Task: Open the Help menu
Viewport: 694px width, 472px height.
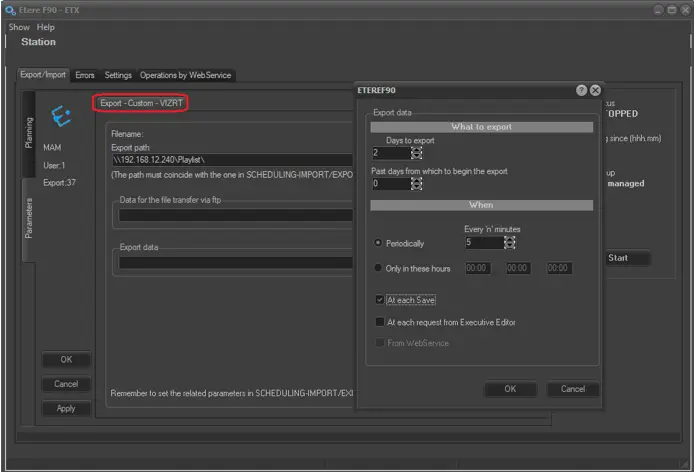Action: pyautogui.click(x=46, y=27)
